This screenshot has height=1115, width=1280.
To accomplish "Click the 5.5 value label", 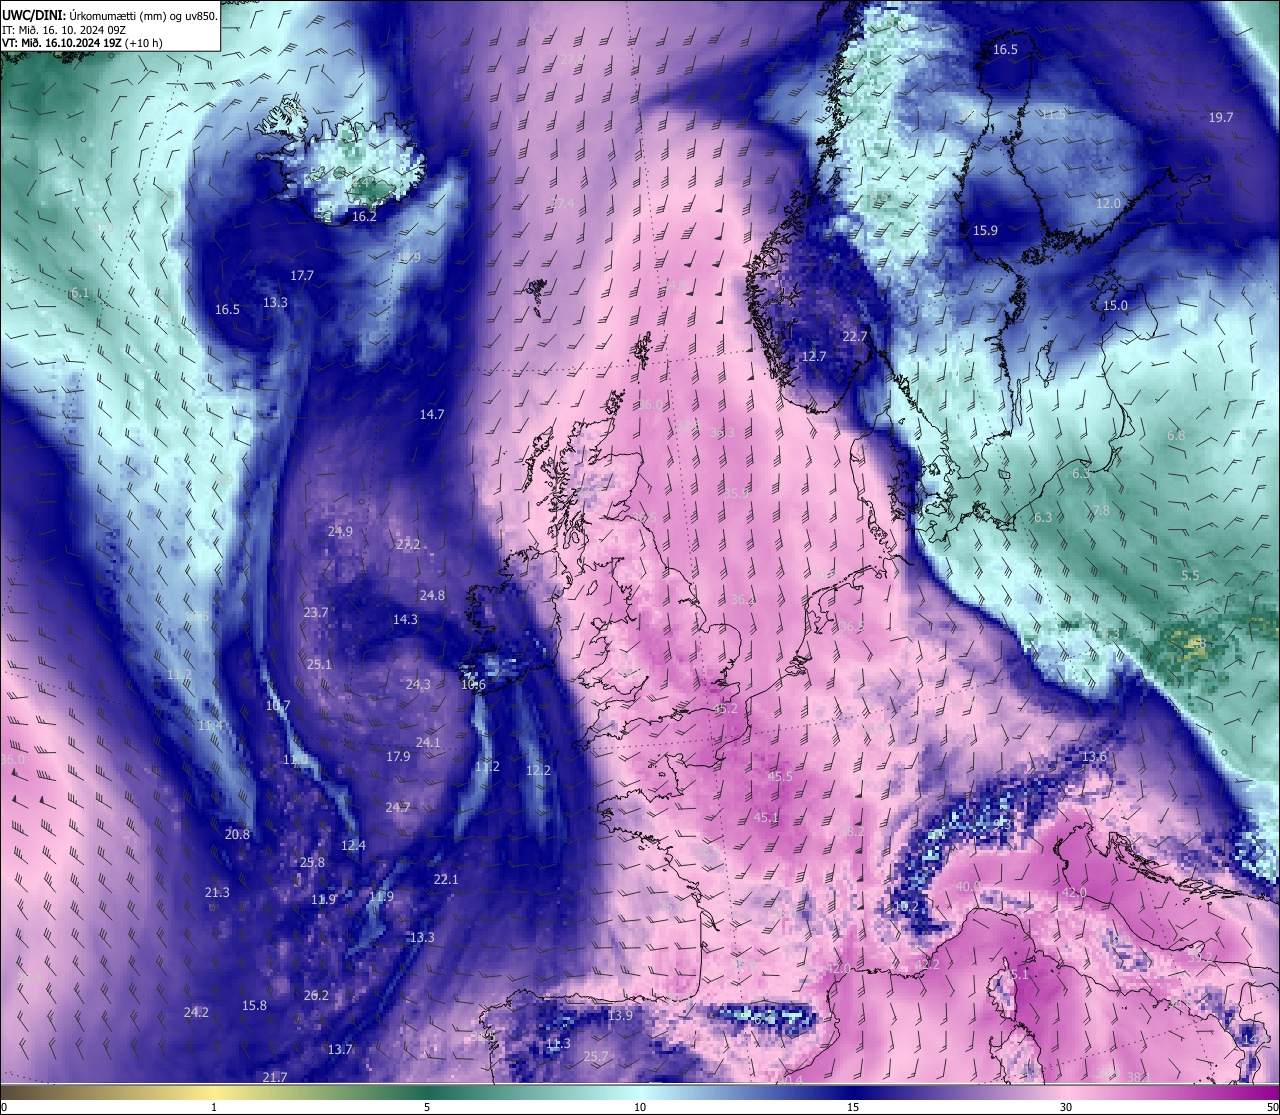I will [1190, 575].
